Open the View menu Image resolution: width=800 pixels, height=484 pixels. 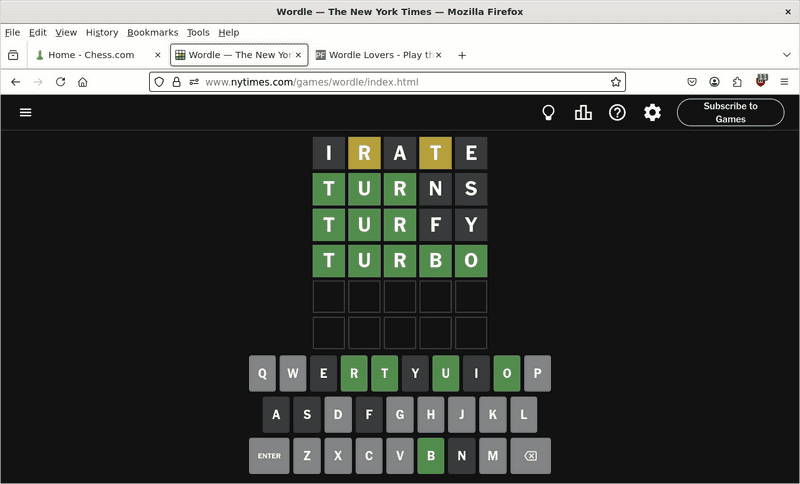[x=66, y=32]
